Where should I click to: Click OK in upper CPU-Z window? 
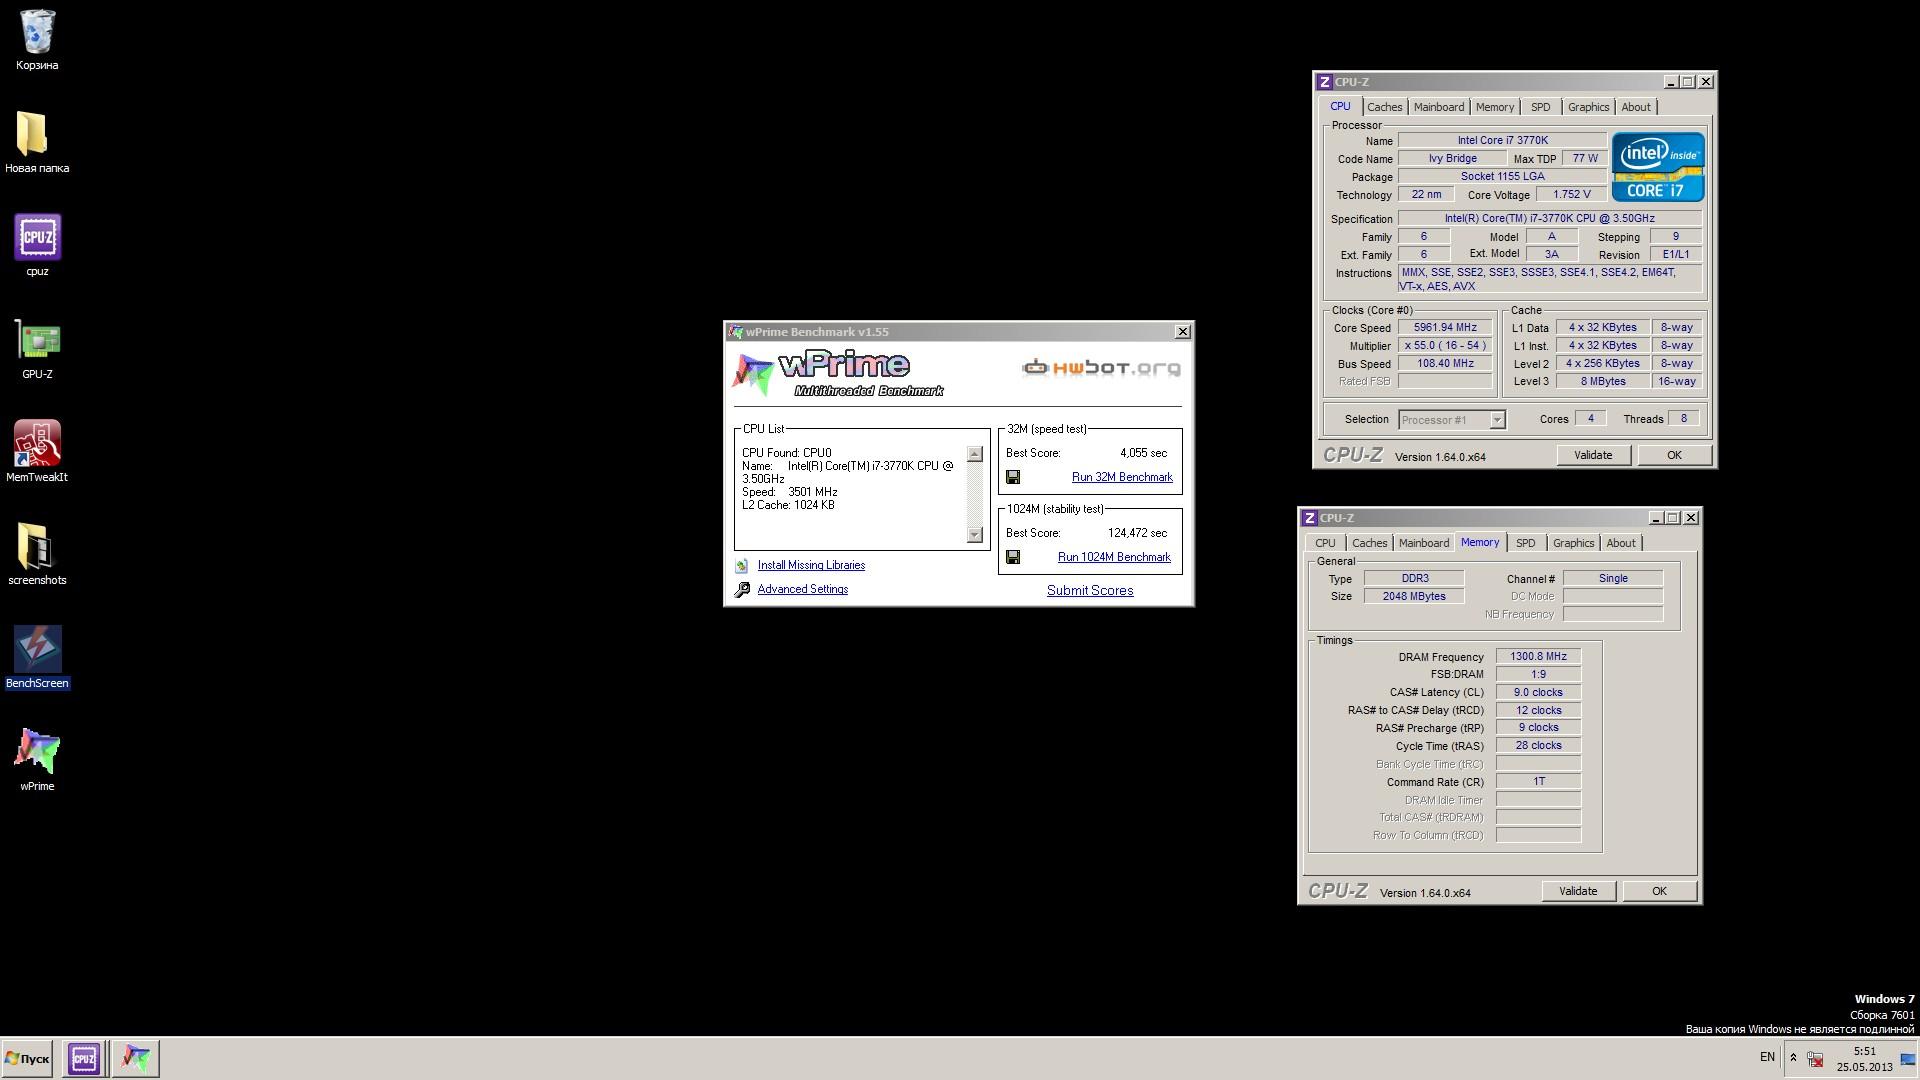[1674, 455]
